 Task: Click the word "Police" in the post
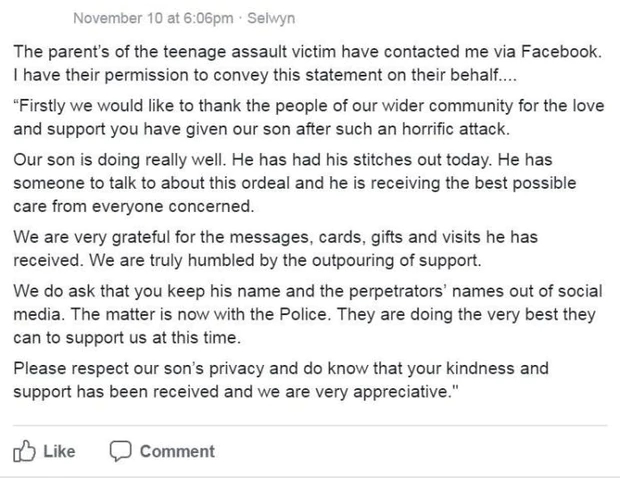pyautogui.click(x=304, y=314)
